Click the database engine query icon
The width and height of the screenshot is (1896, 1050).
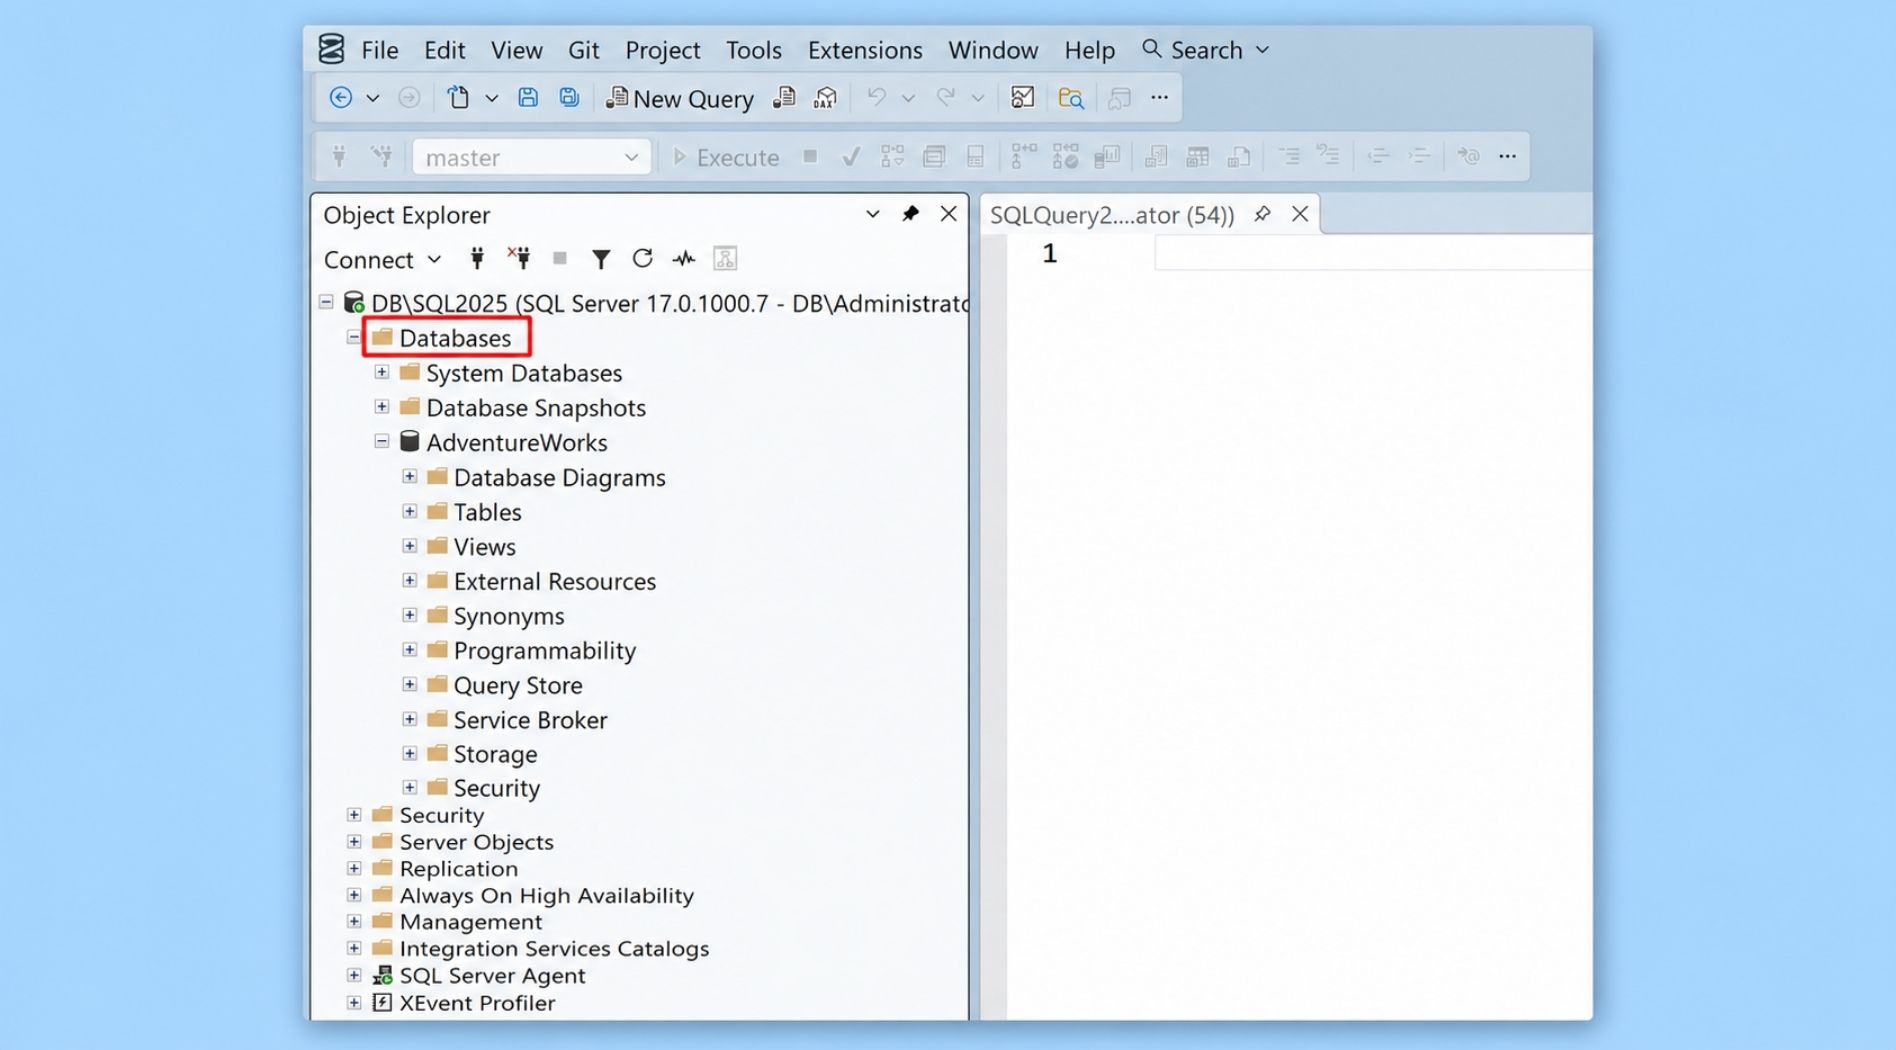785,97
